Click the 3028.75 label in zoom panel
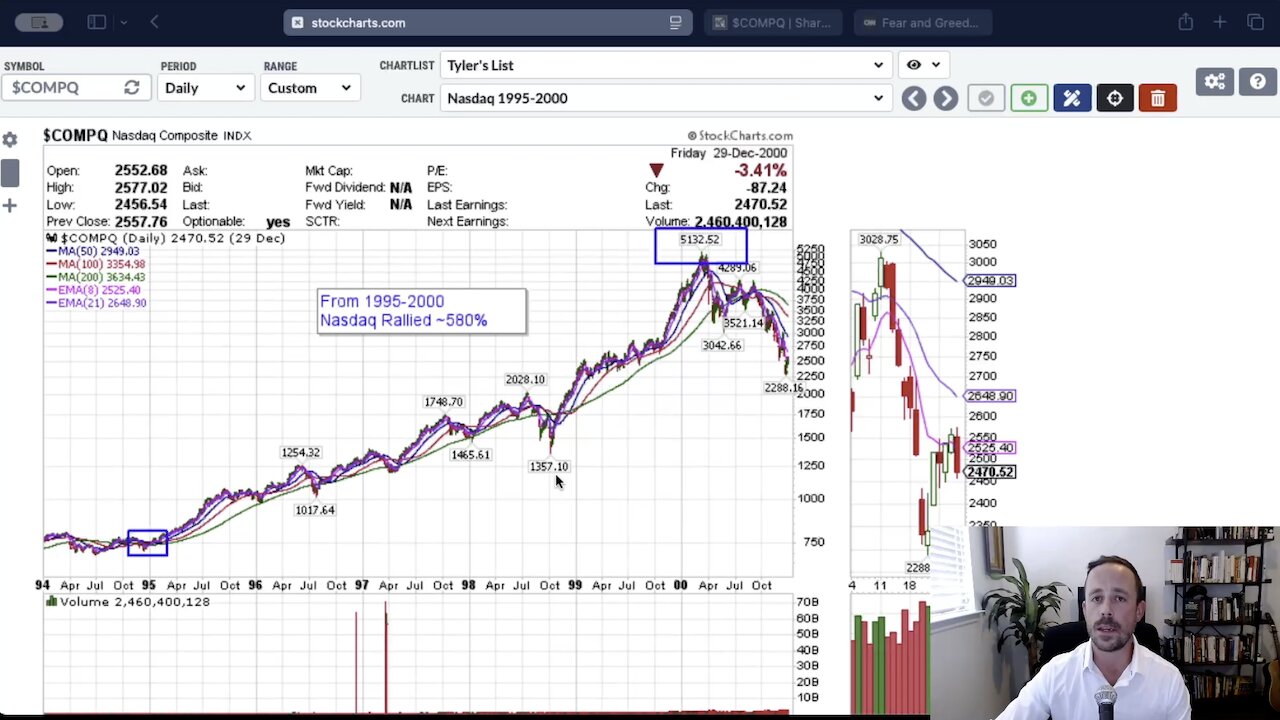Image resolution: width=1280 pixels, height=720 pixels. (x=879, y=240)
